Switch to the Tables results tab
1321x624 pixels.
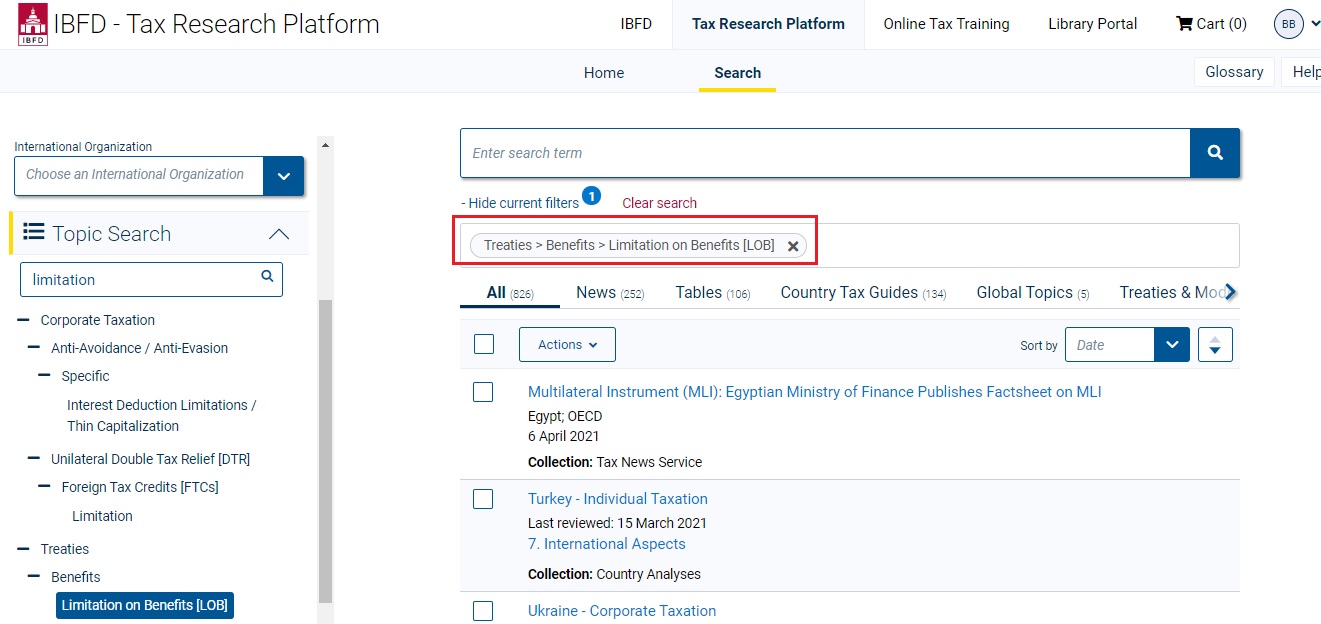click(x=713, y=293)
